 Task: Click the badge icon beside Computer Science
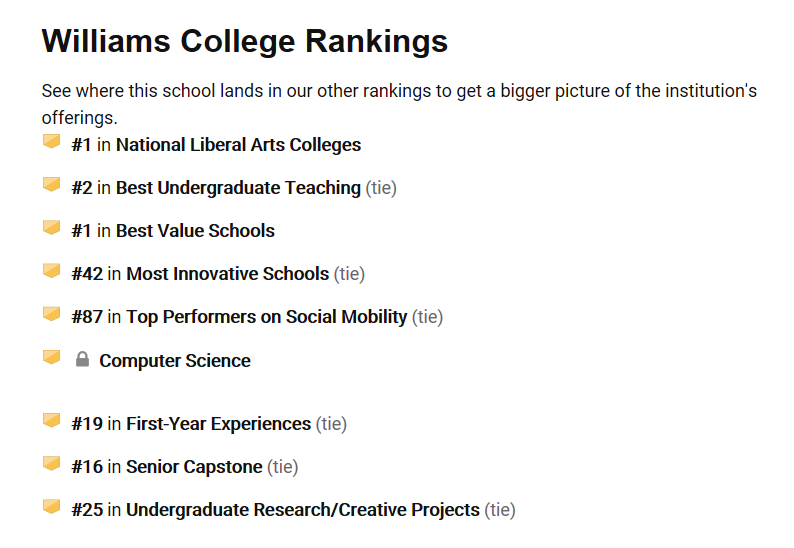(x=51, y=357)
